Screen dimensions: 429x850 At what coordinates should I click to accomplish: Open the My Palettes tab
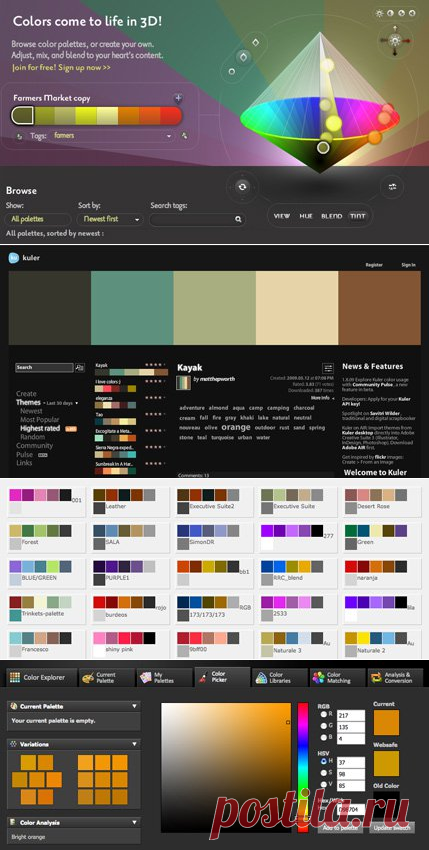tap(164, 677)
